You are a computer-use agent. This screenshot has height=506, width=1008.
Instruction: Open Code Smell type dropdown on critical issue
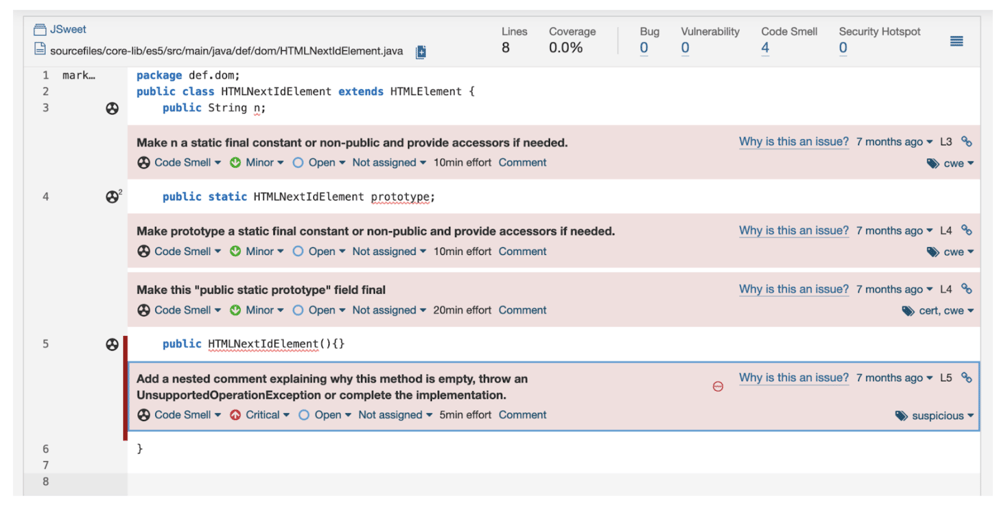coord(182,415)
